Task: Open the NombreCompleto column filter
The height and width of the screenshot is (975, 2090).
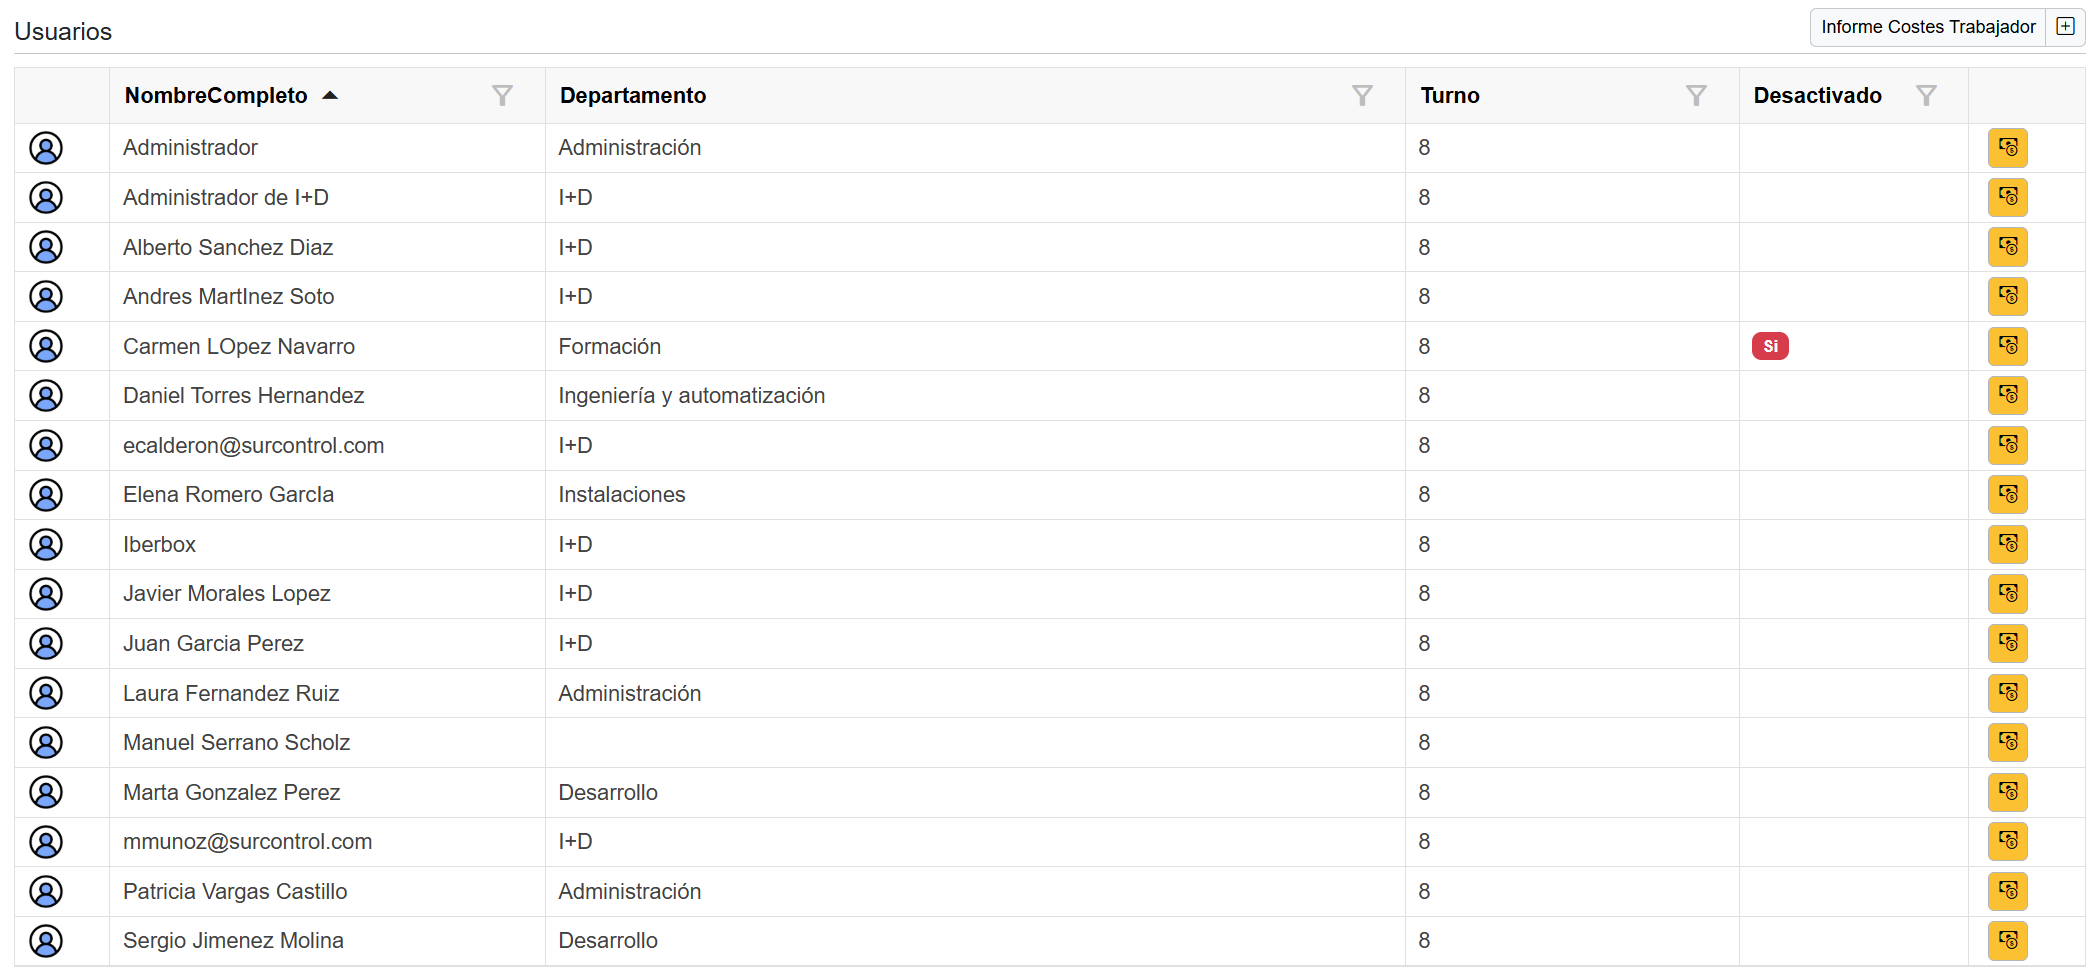Action: click(x=502, y=96)
